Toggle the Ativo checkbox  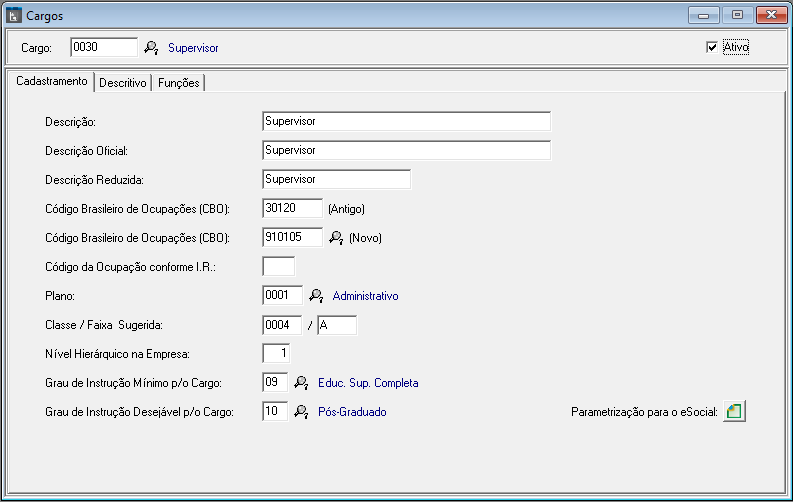[x=712, y=47]
